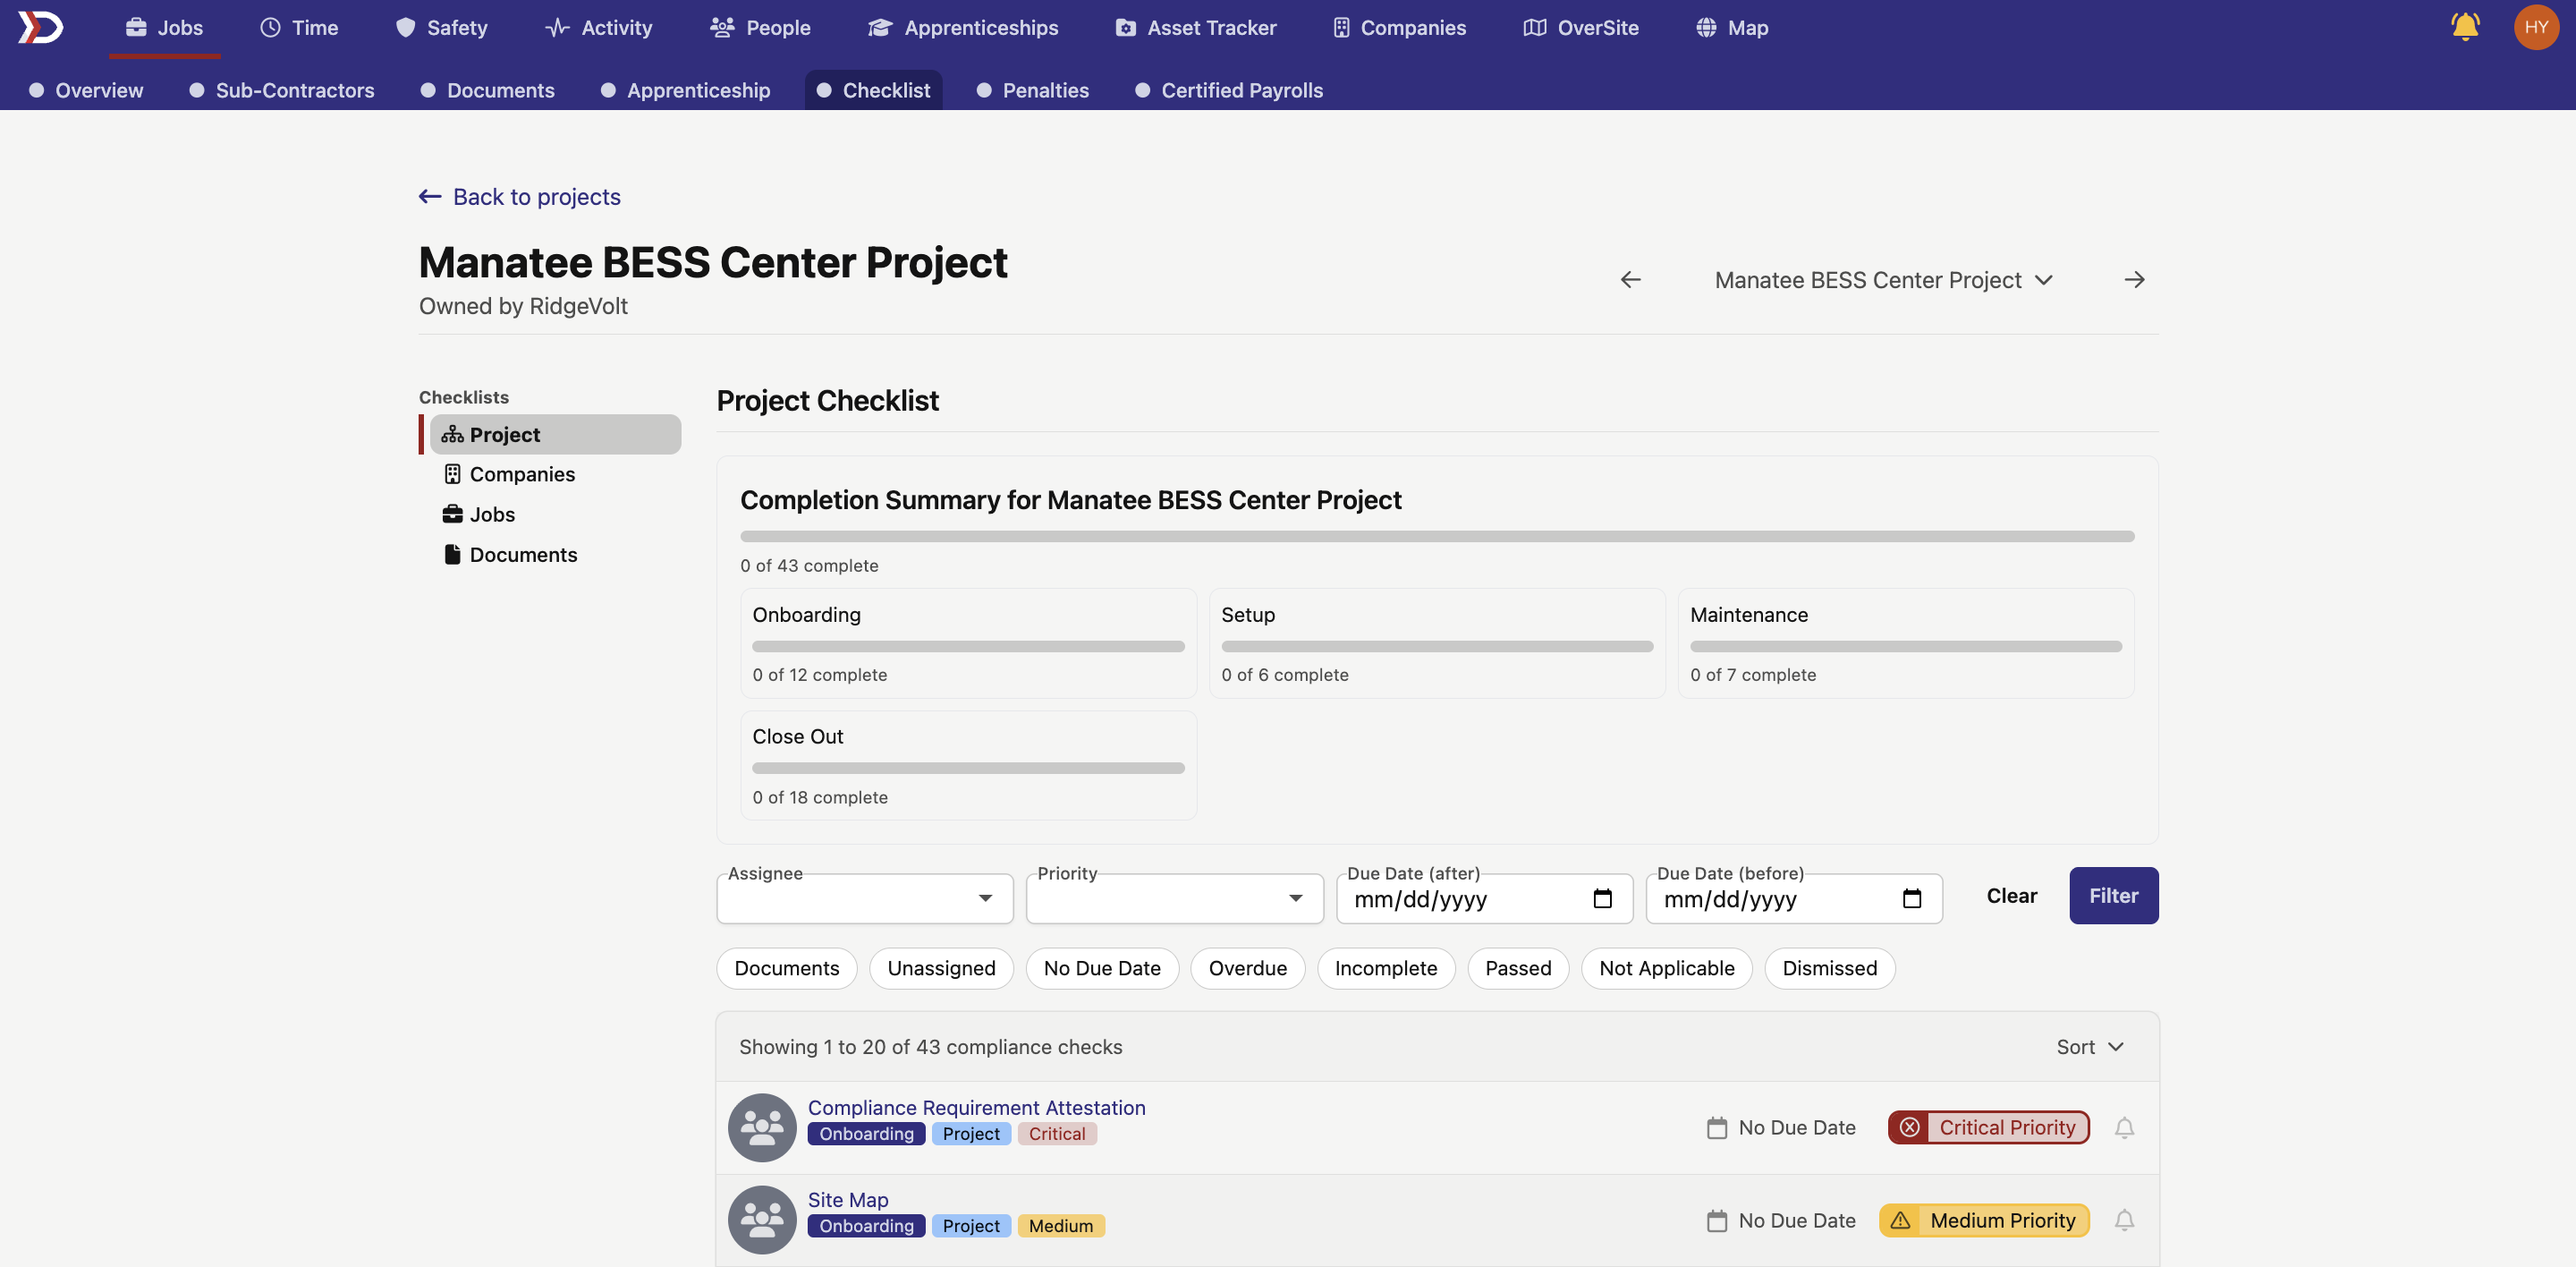2576x1267 pixels.
Task: Click the Onboarding completion progress bar
Action: point(968,647)
